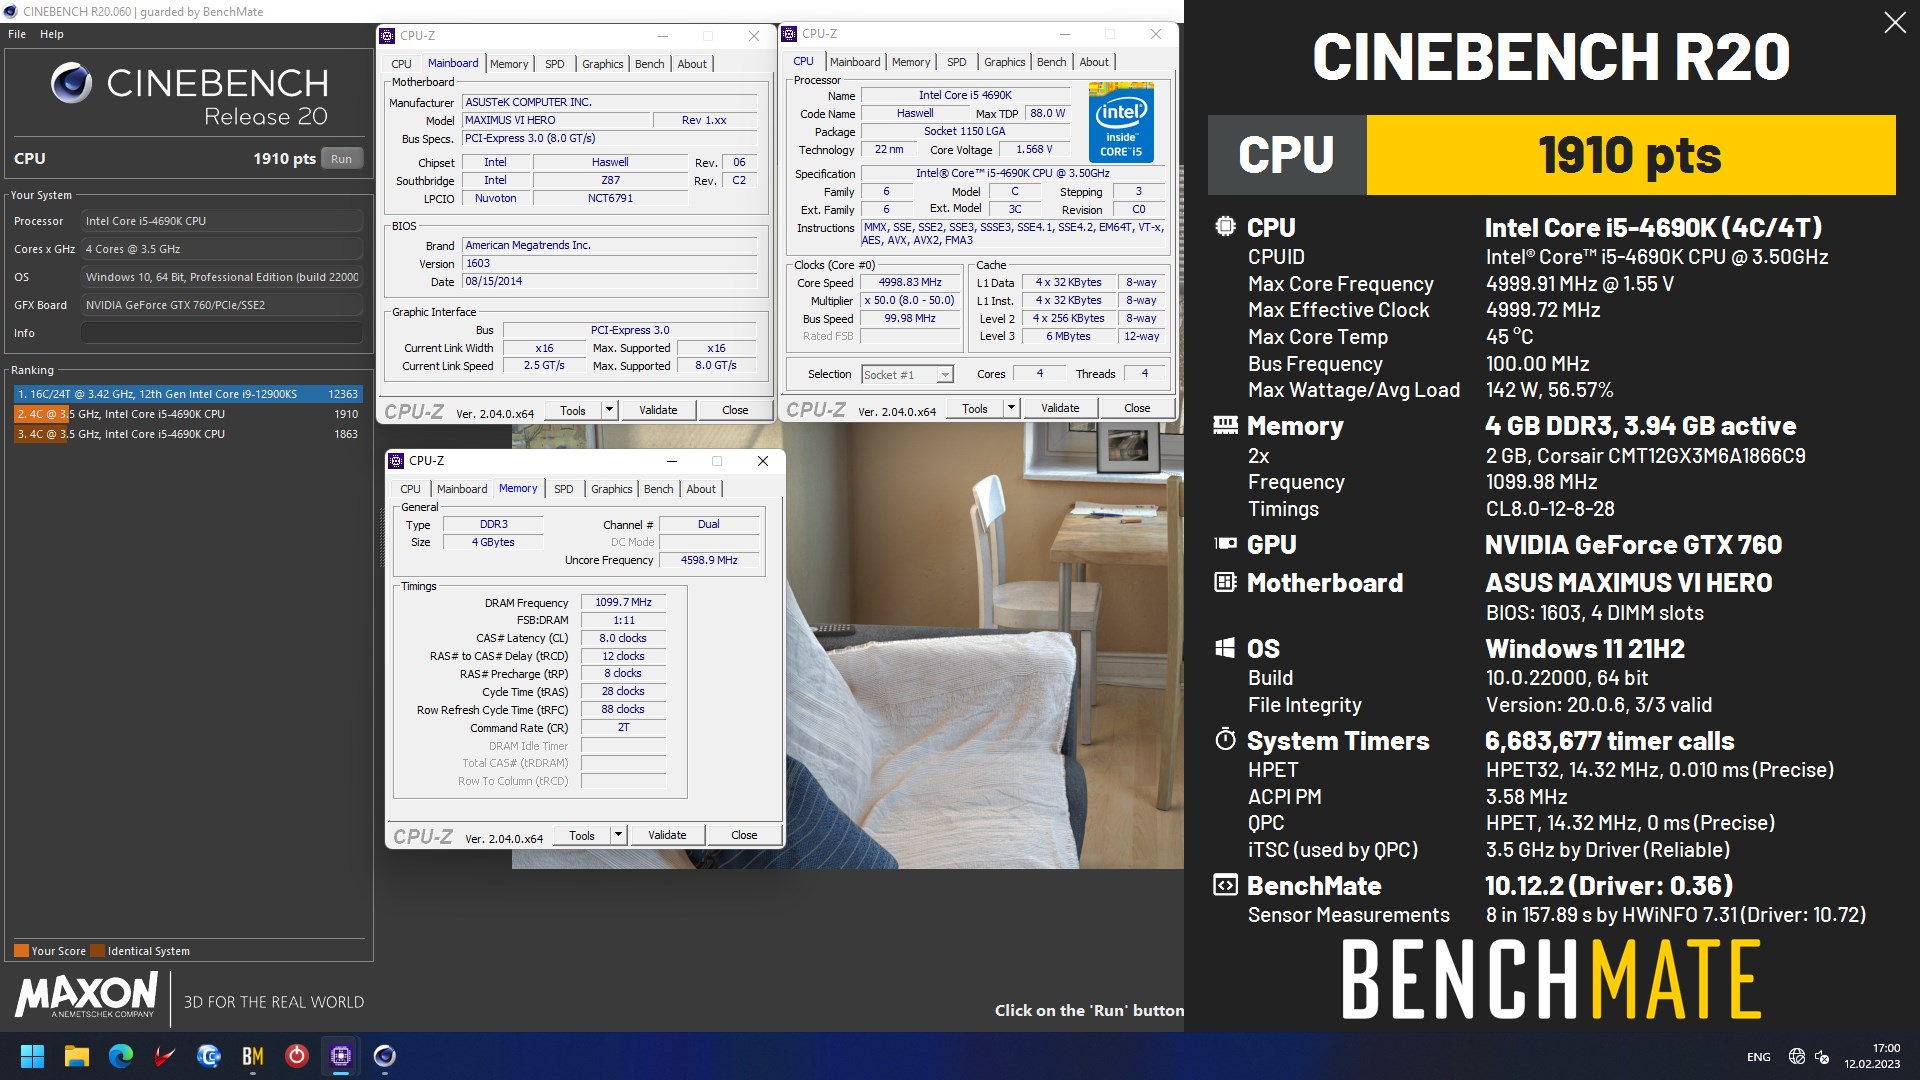Click the network status tray icon

1796,1057
